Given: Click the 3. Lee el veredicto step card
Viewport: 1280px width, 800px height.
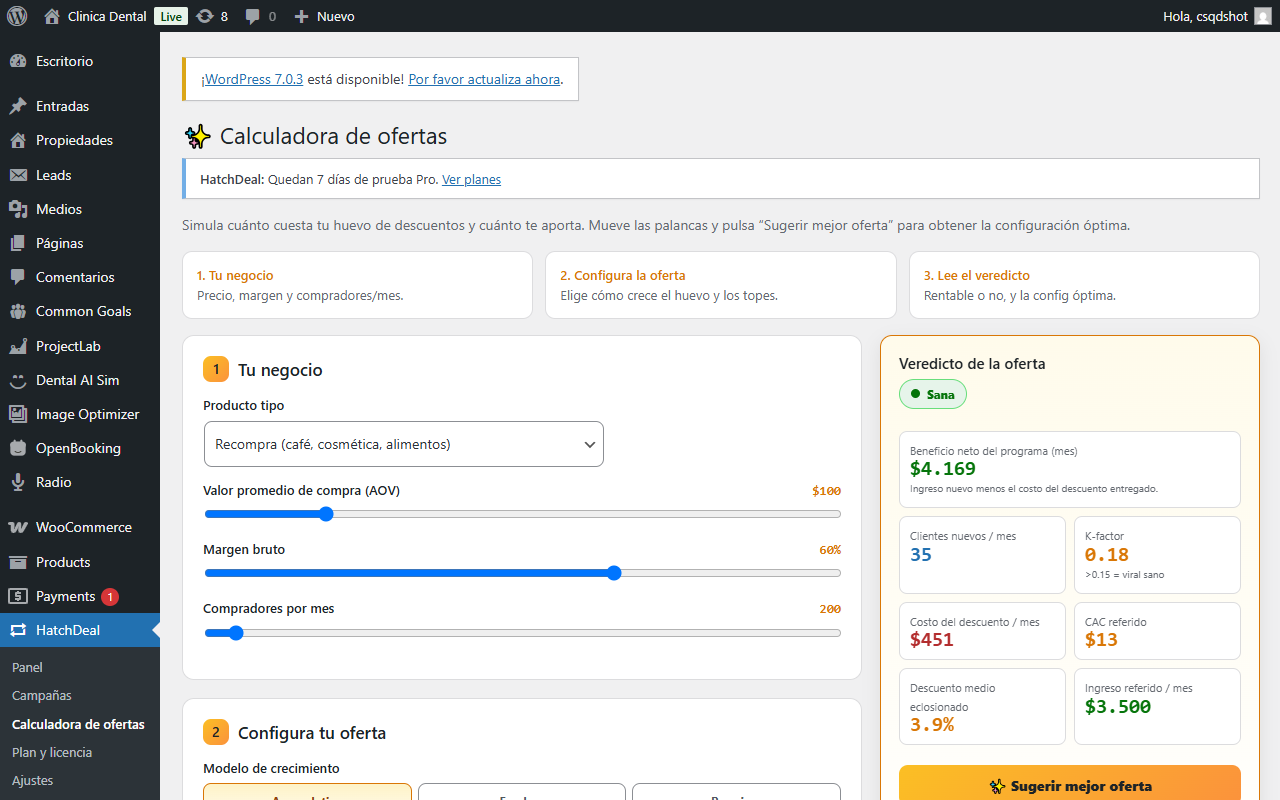Looking at the screenshot, I should click(1084, 285).
